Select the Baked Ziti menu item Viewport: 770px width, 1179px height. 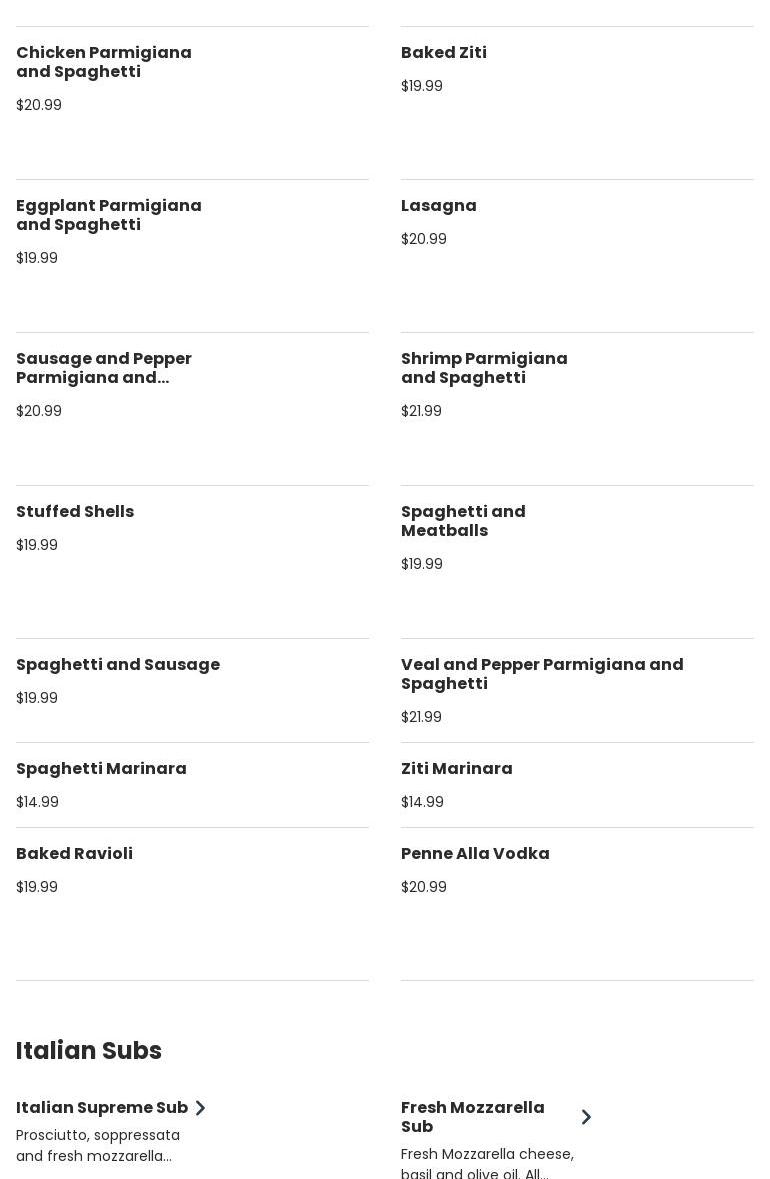coord(444,53)
